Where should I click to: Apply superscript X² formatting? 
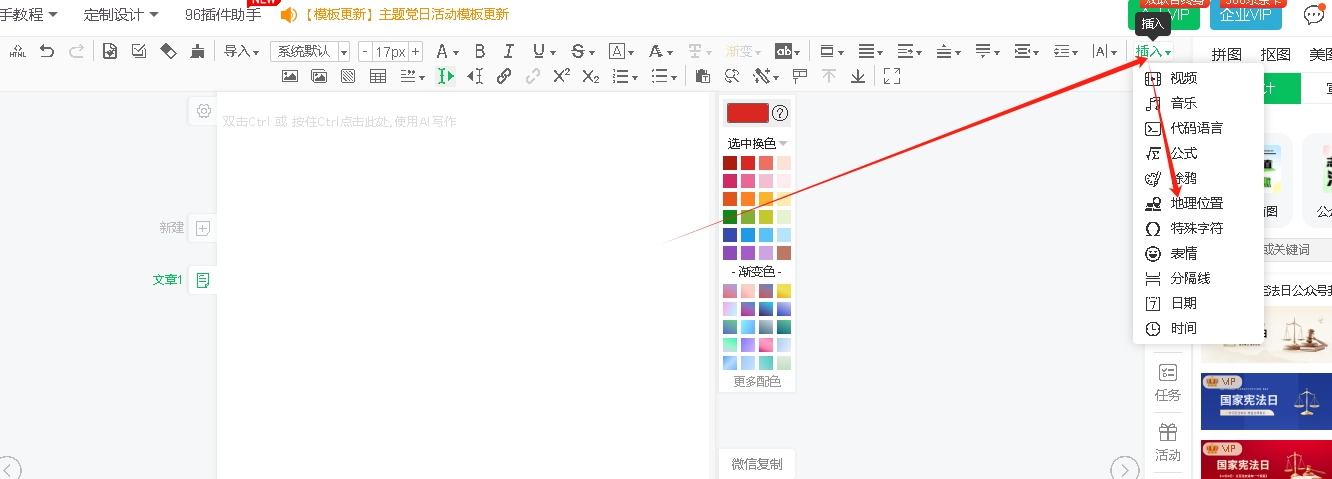[561, 76]
